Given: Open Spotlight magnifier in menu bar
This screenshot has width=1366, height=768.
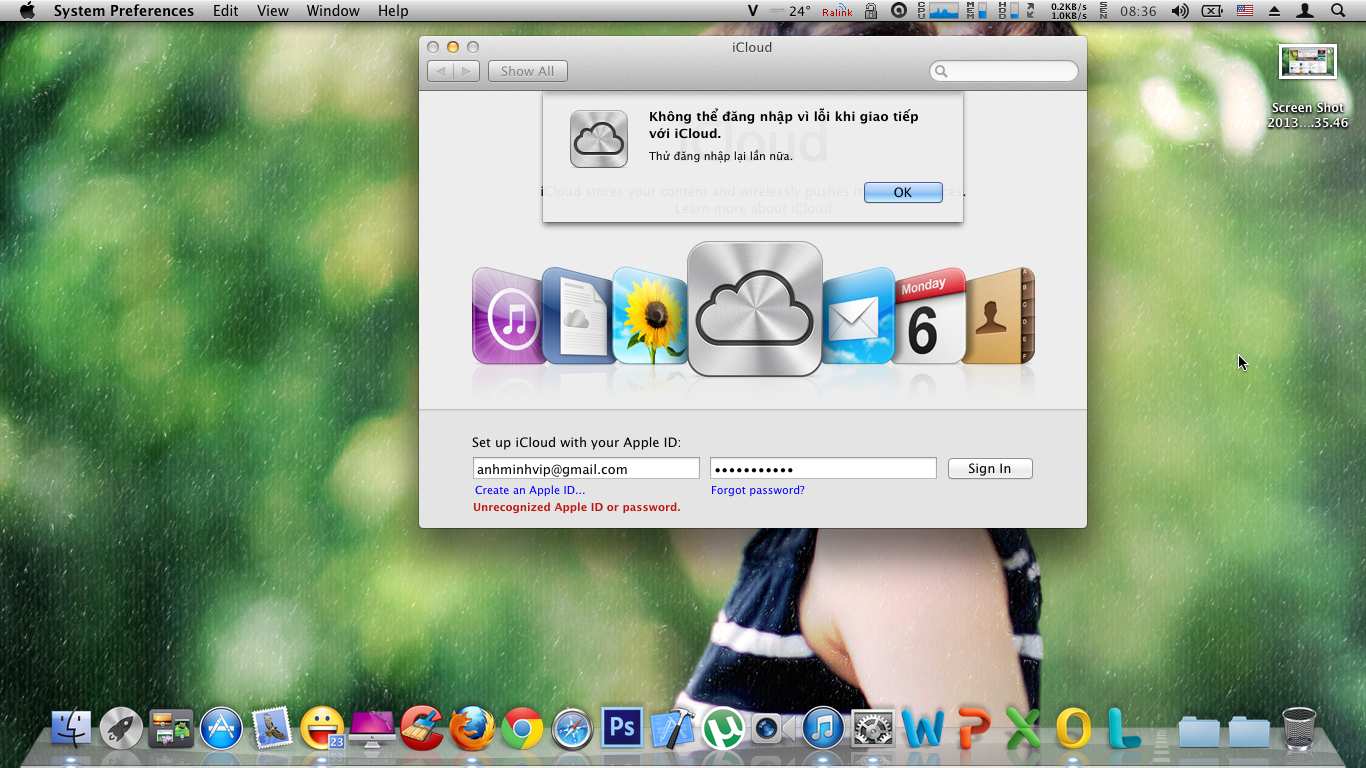Looking at the screenshot, I should (x=1338, y=11).
